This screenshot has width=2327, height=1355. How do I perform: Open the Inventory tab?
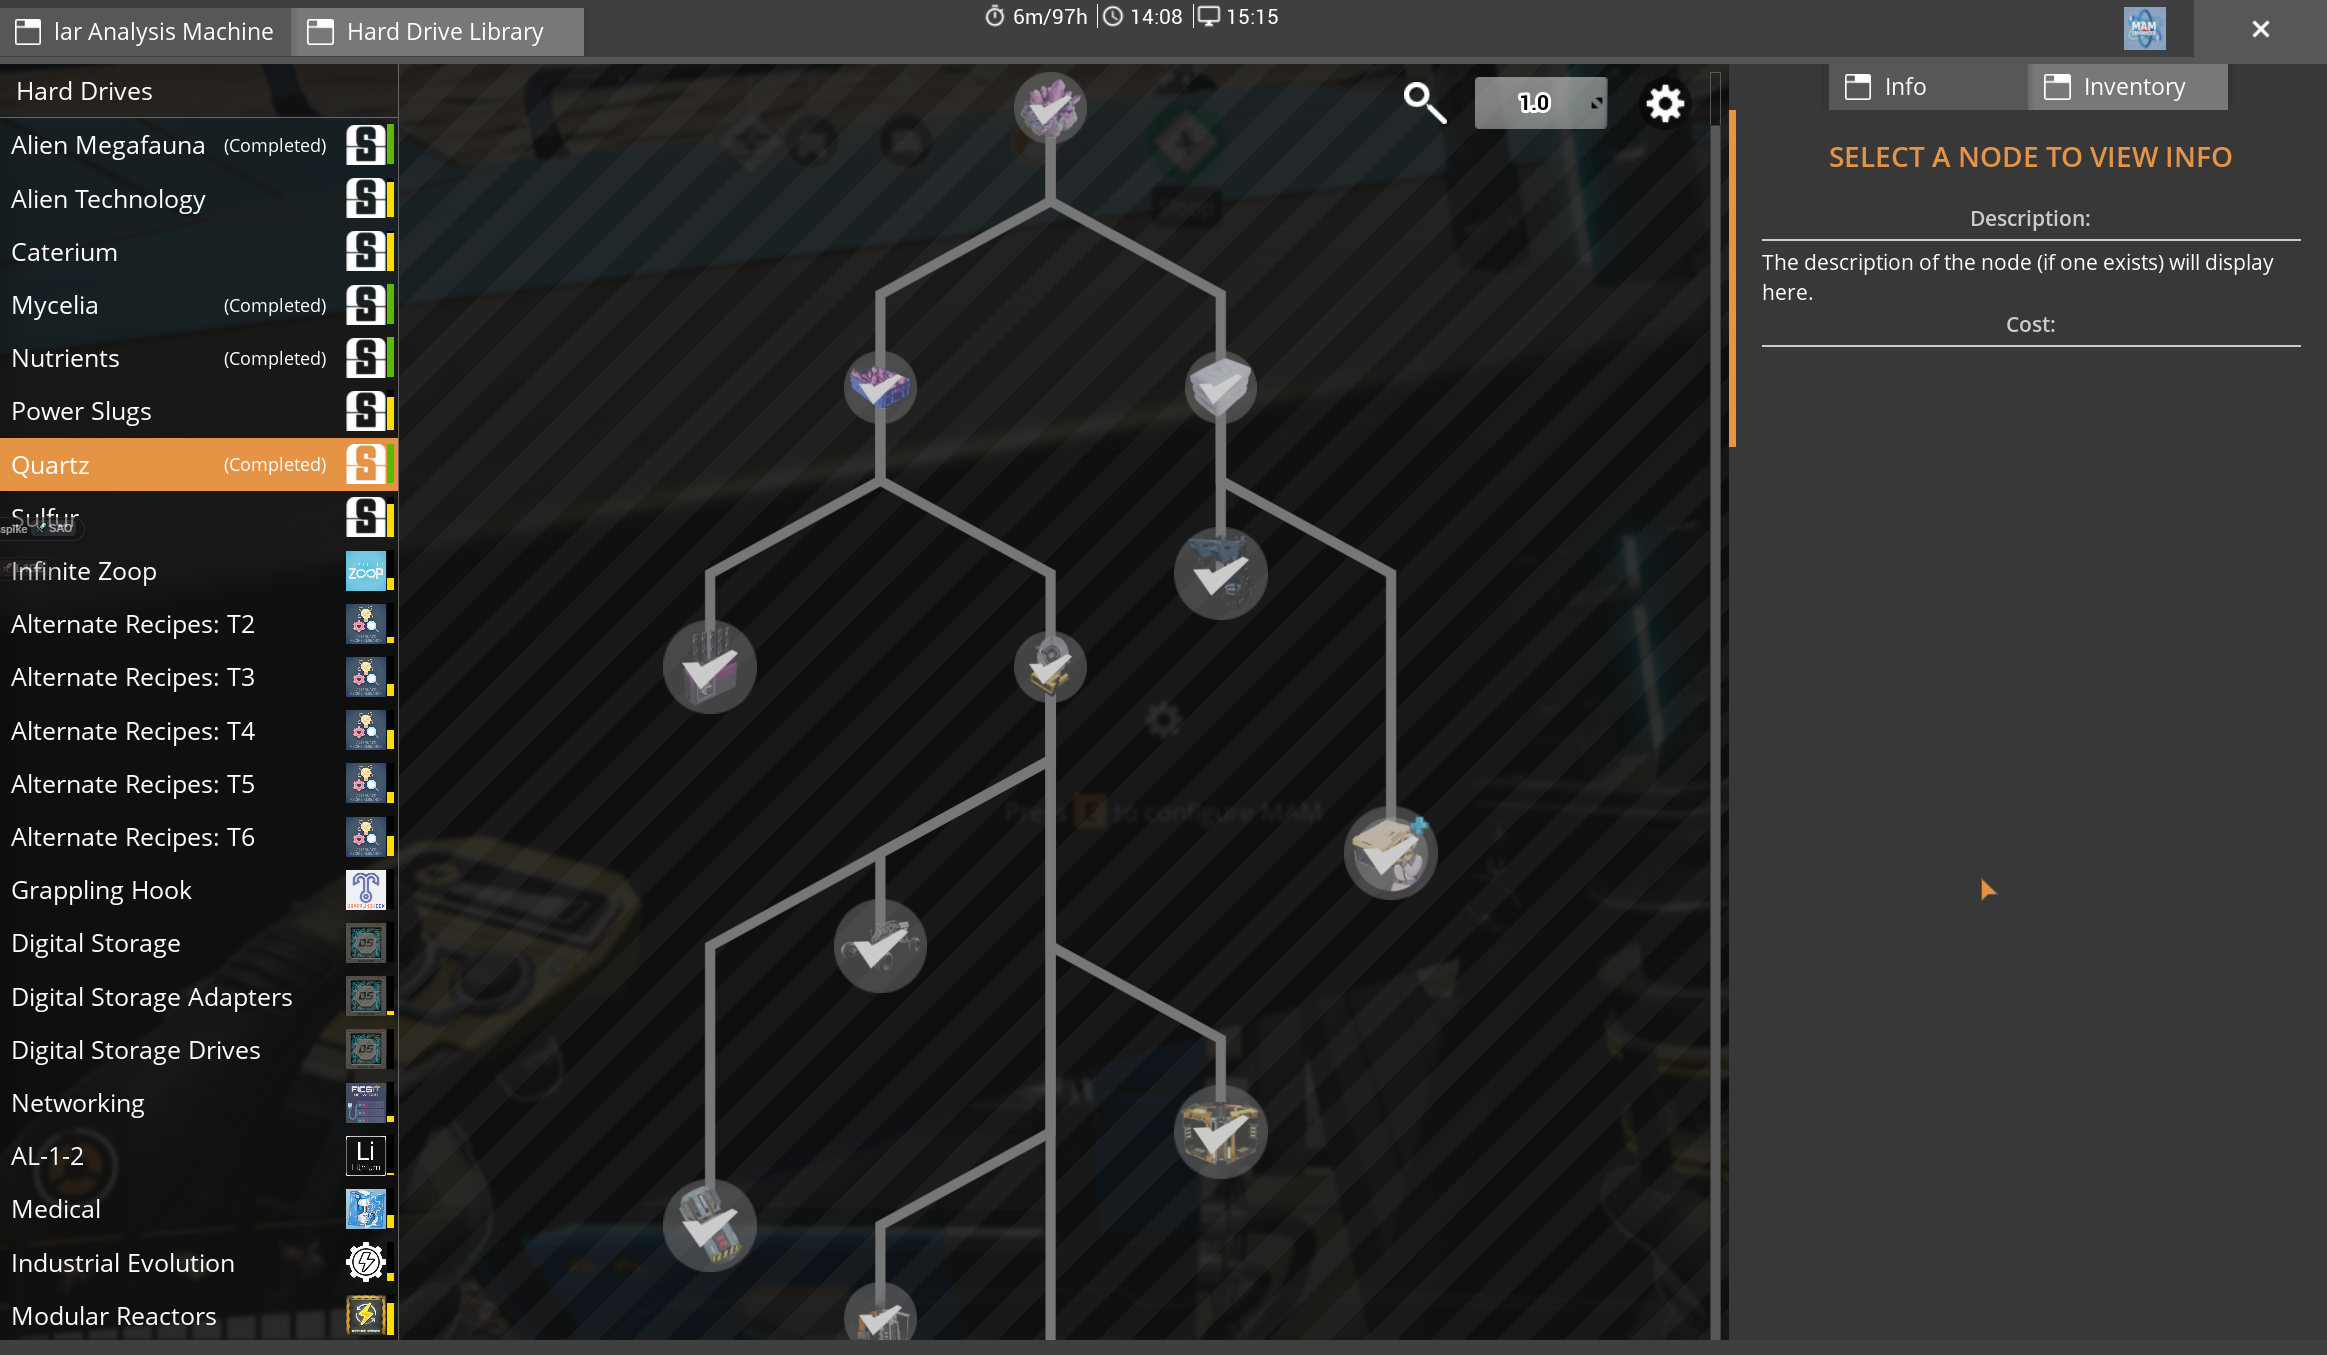click(2127, 87)
